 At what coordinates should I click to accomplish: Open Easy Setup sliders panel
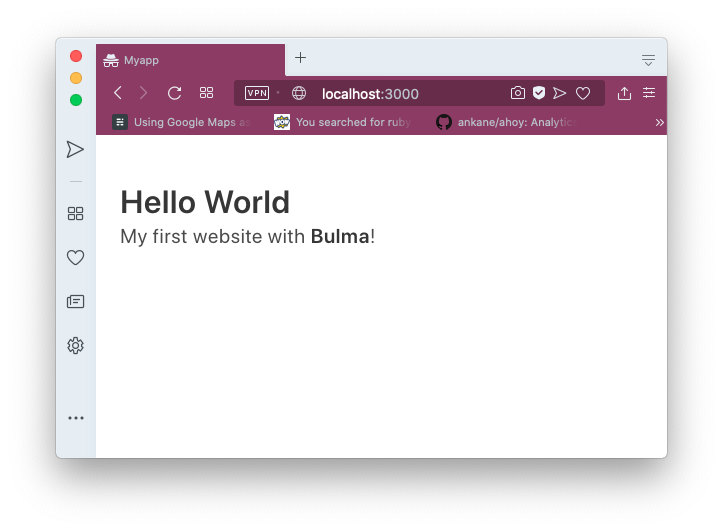[x=649, y=93]
